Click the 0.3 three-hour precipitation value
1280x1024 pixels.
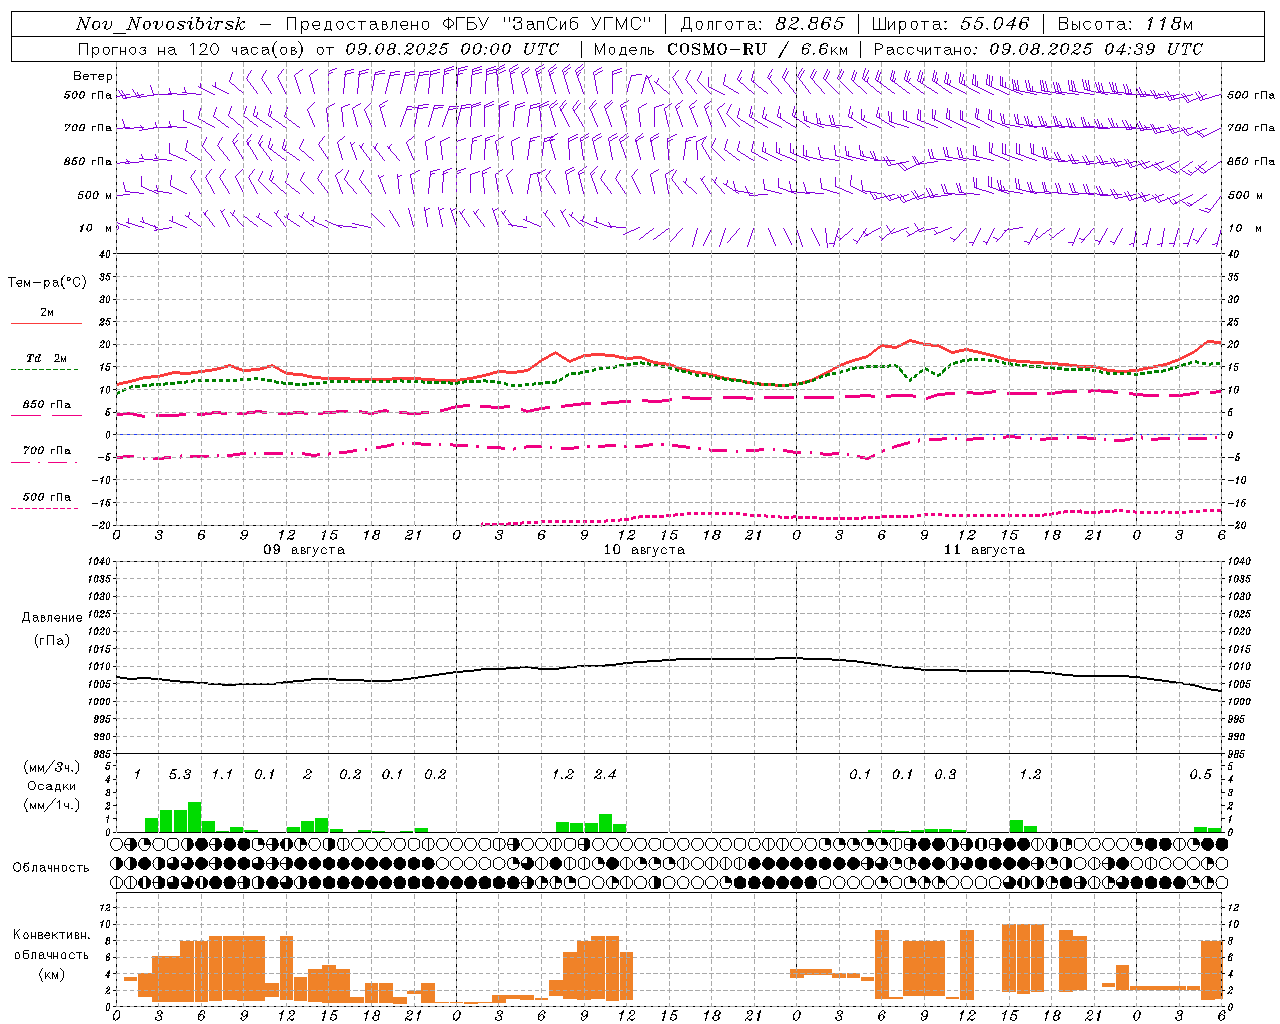coord(945,774)
